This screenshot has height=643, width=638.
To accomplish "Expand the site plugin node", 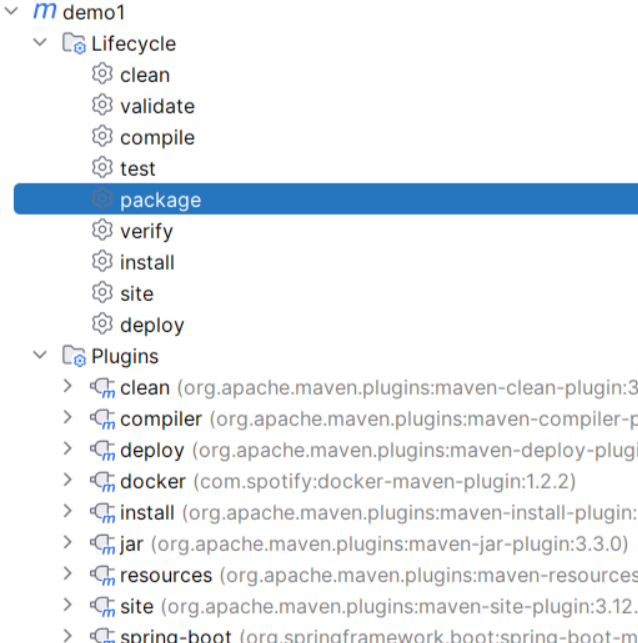I will pyautogui.click(x=67, y=605).
